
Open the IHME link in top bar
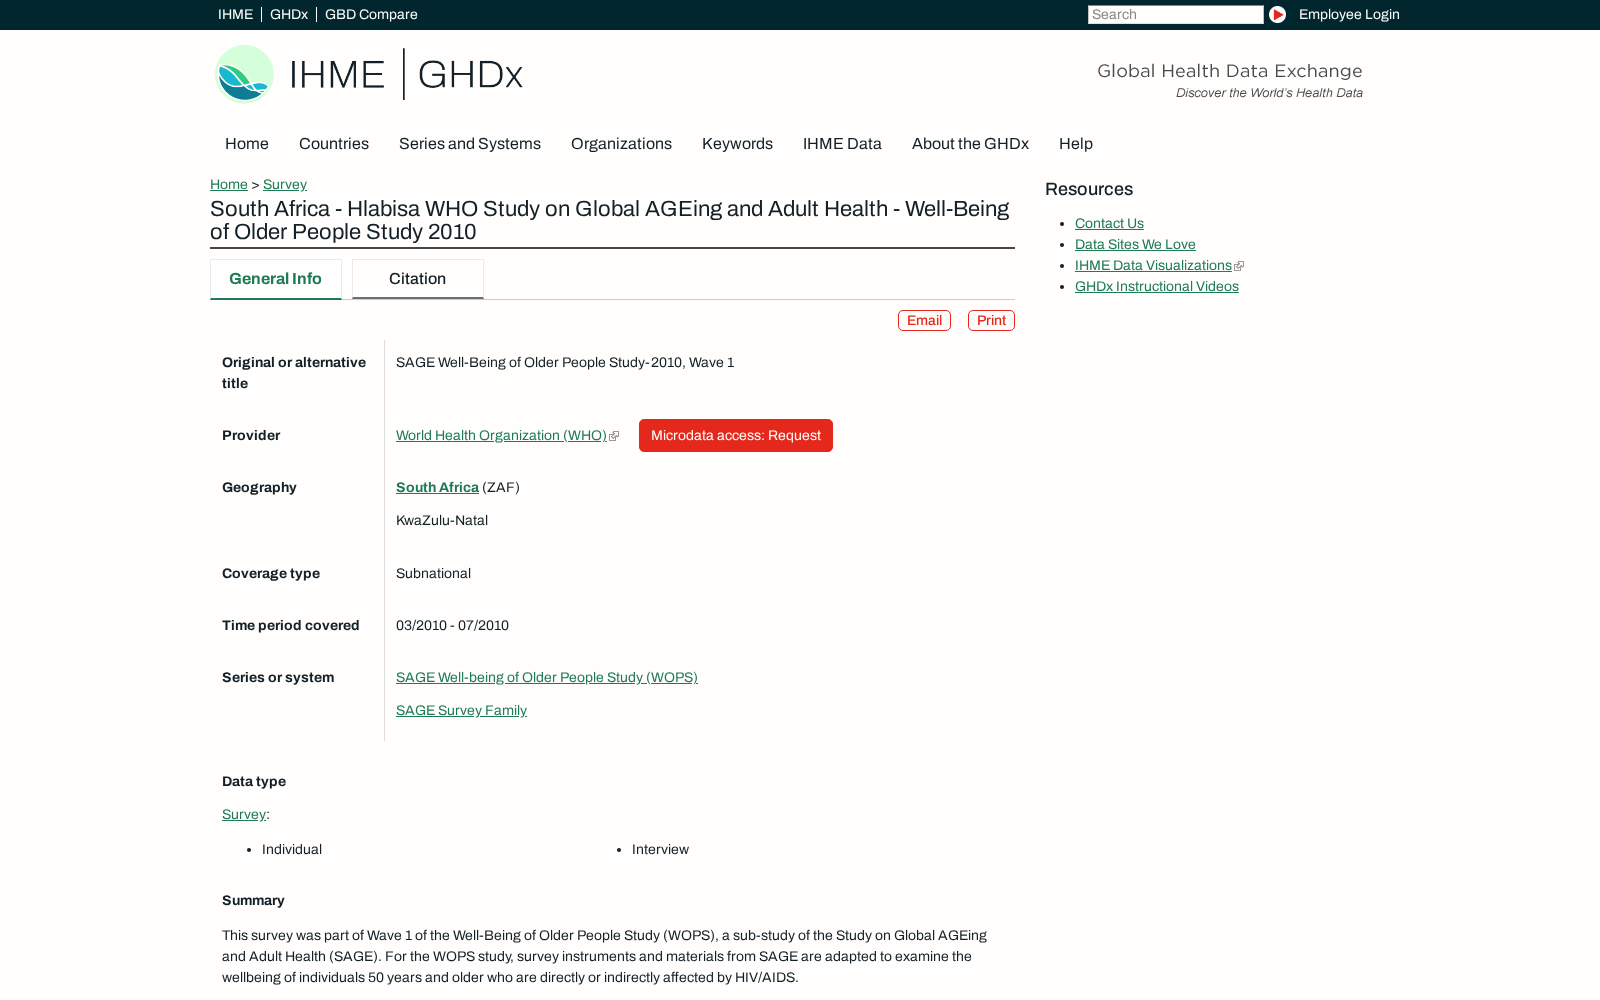pyautogui.click(x=235, y=14)
